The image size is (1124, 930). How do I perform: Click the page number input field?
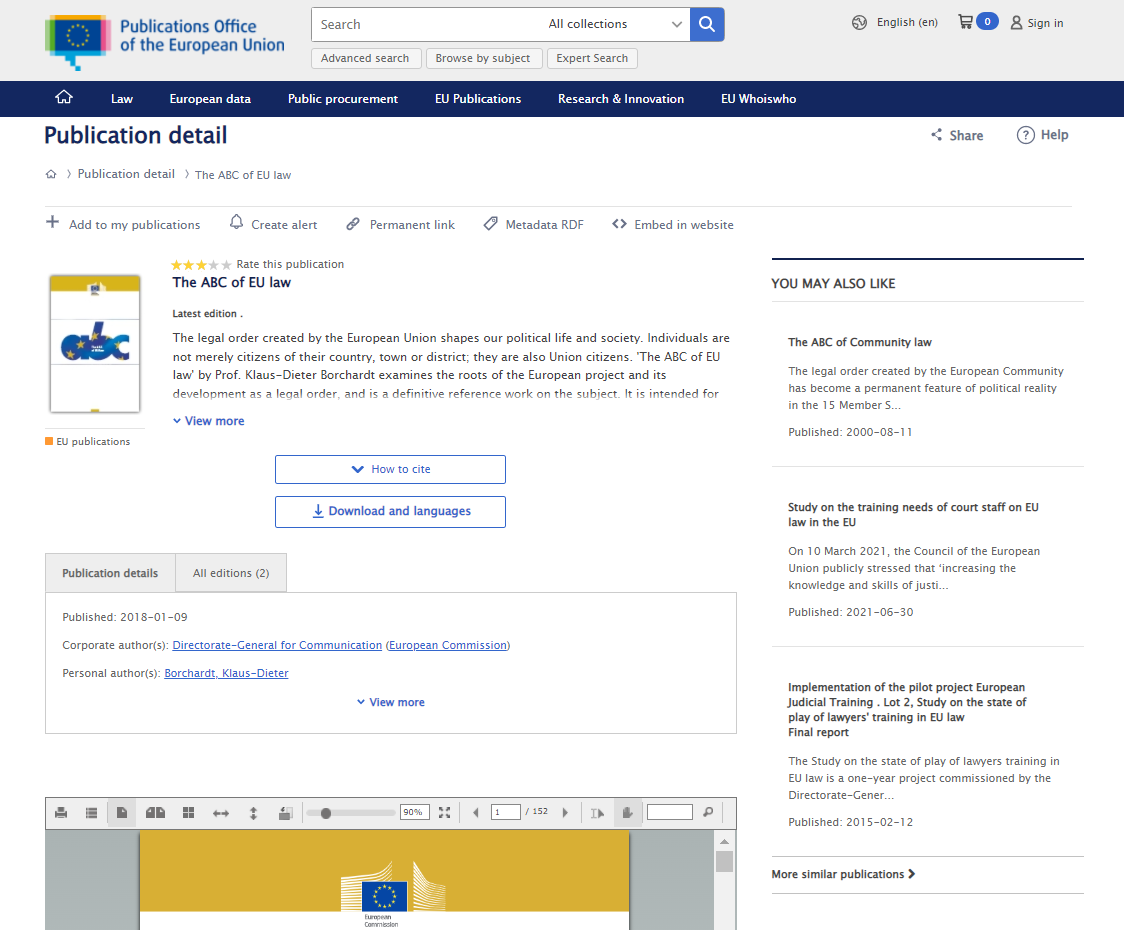pos(505,812)
